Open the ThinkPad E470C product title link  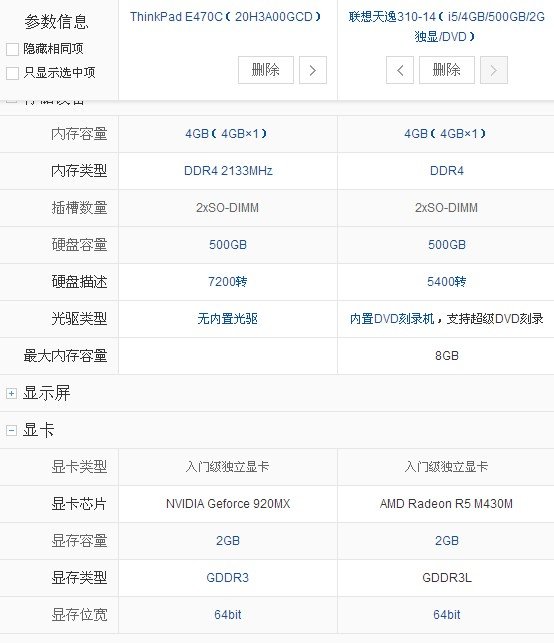tap(226, 17)
